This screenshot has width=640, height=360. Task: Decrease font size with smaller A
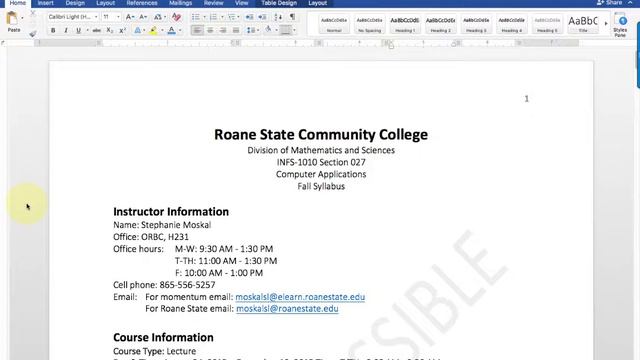pos(142,17)
